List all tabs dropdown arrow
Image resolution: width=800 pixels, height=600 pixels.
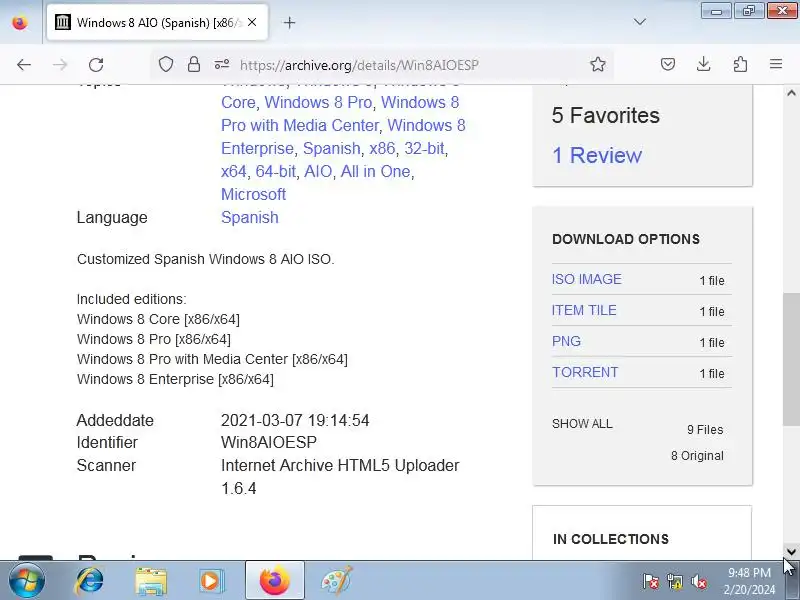click(640, 22)
